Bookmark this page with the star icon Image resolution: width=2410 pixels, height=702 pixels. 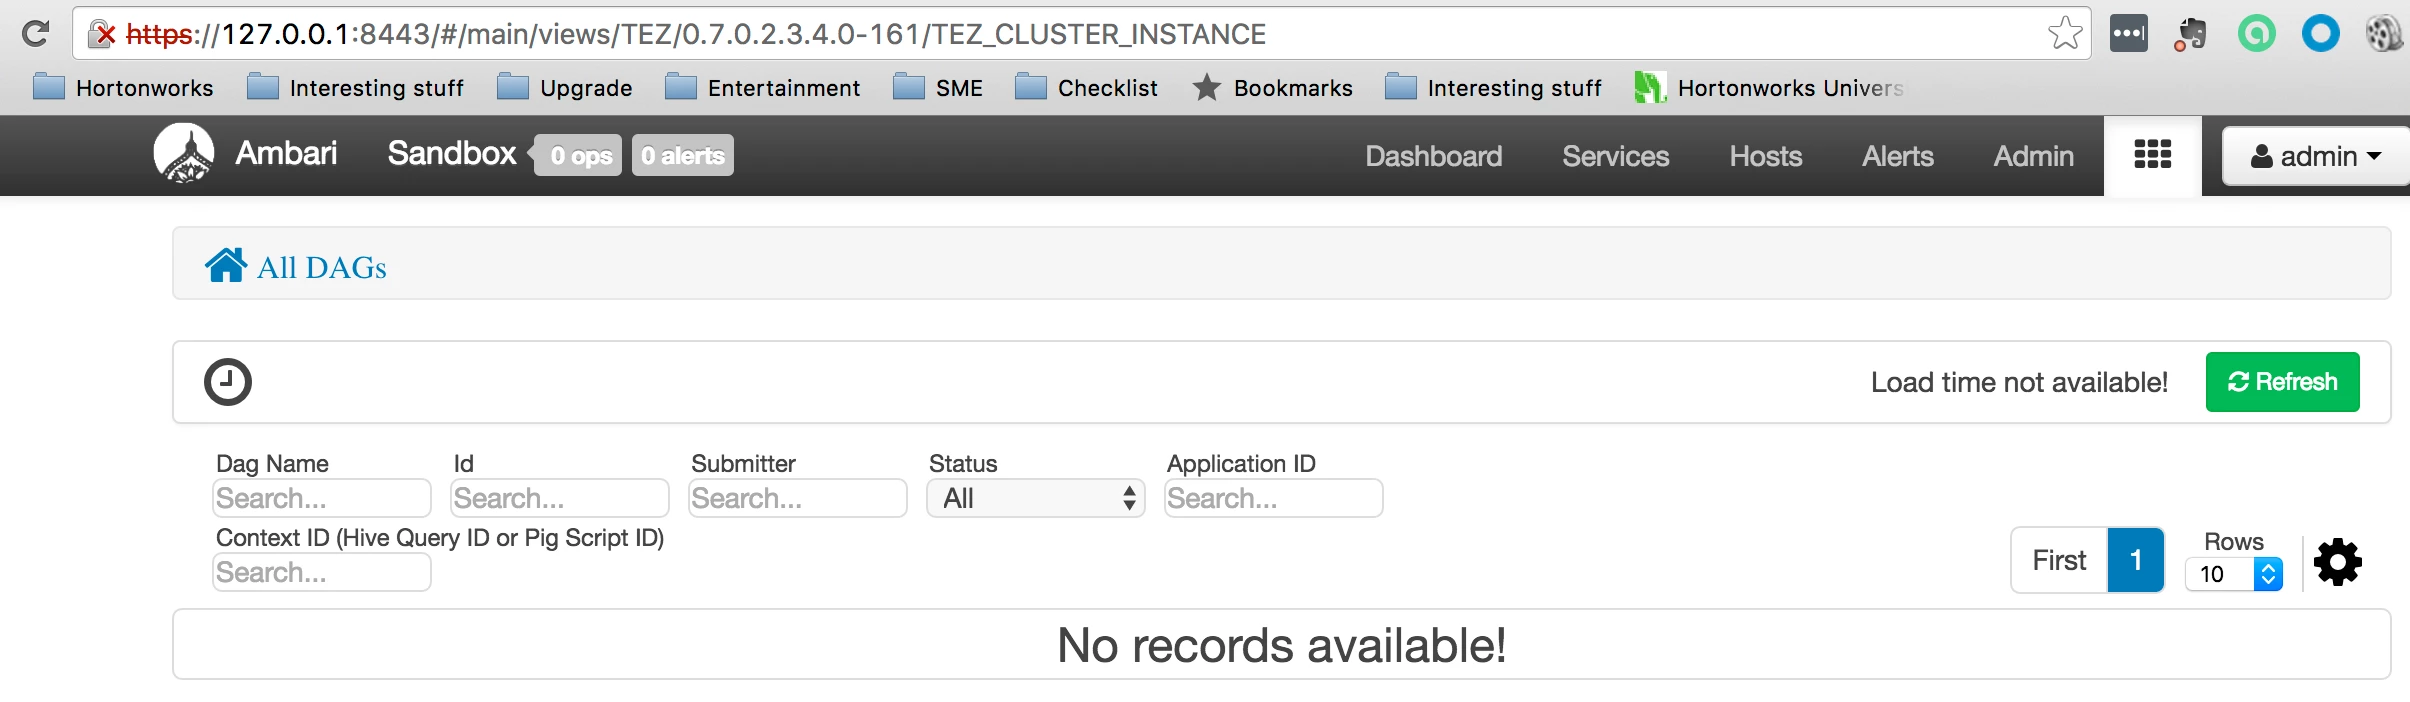pos(2065,34)
